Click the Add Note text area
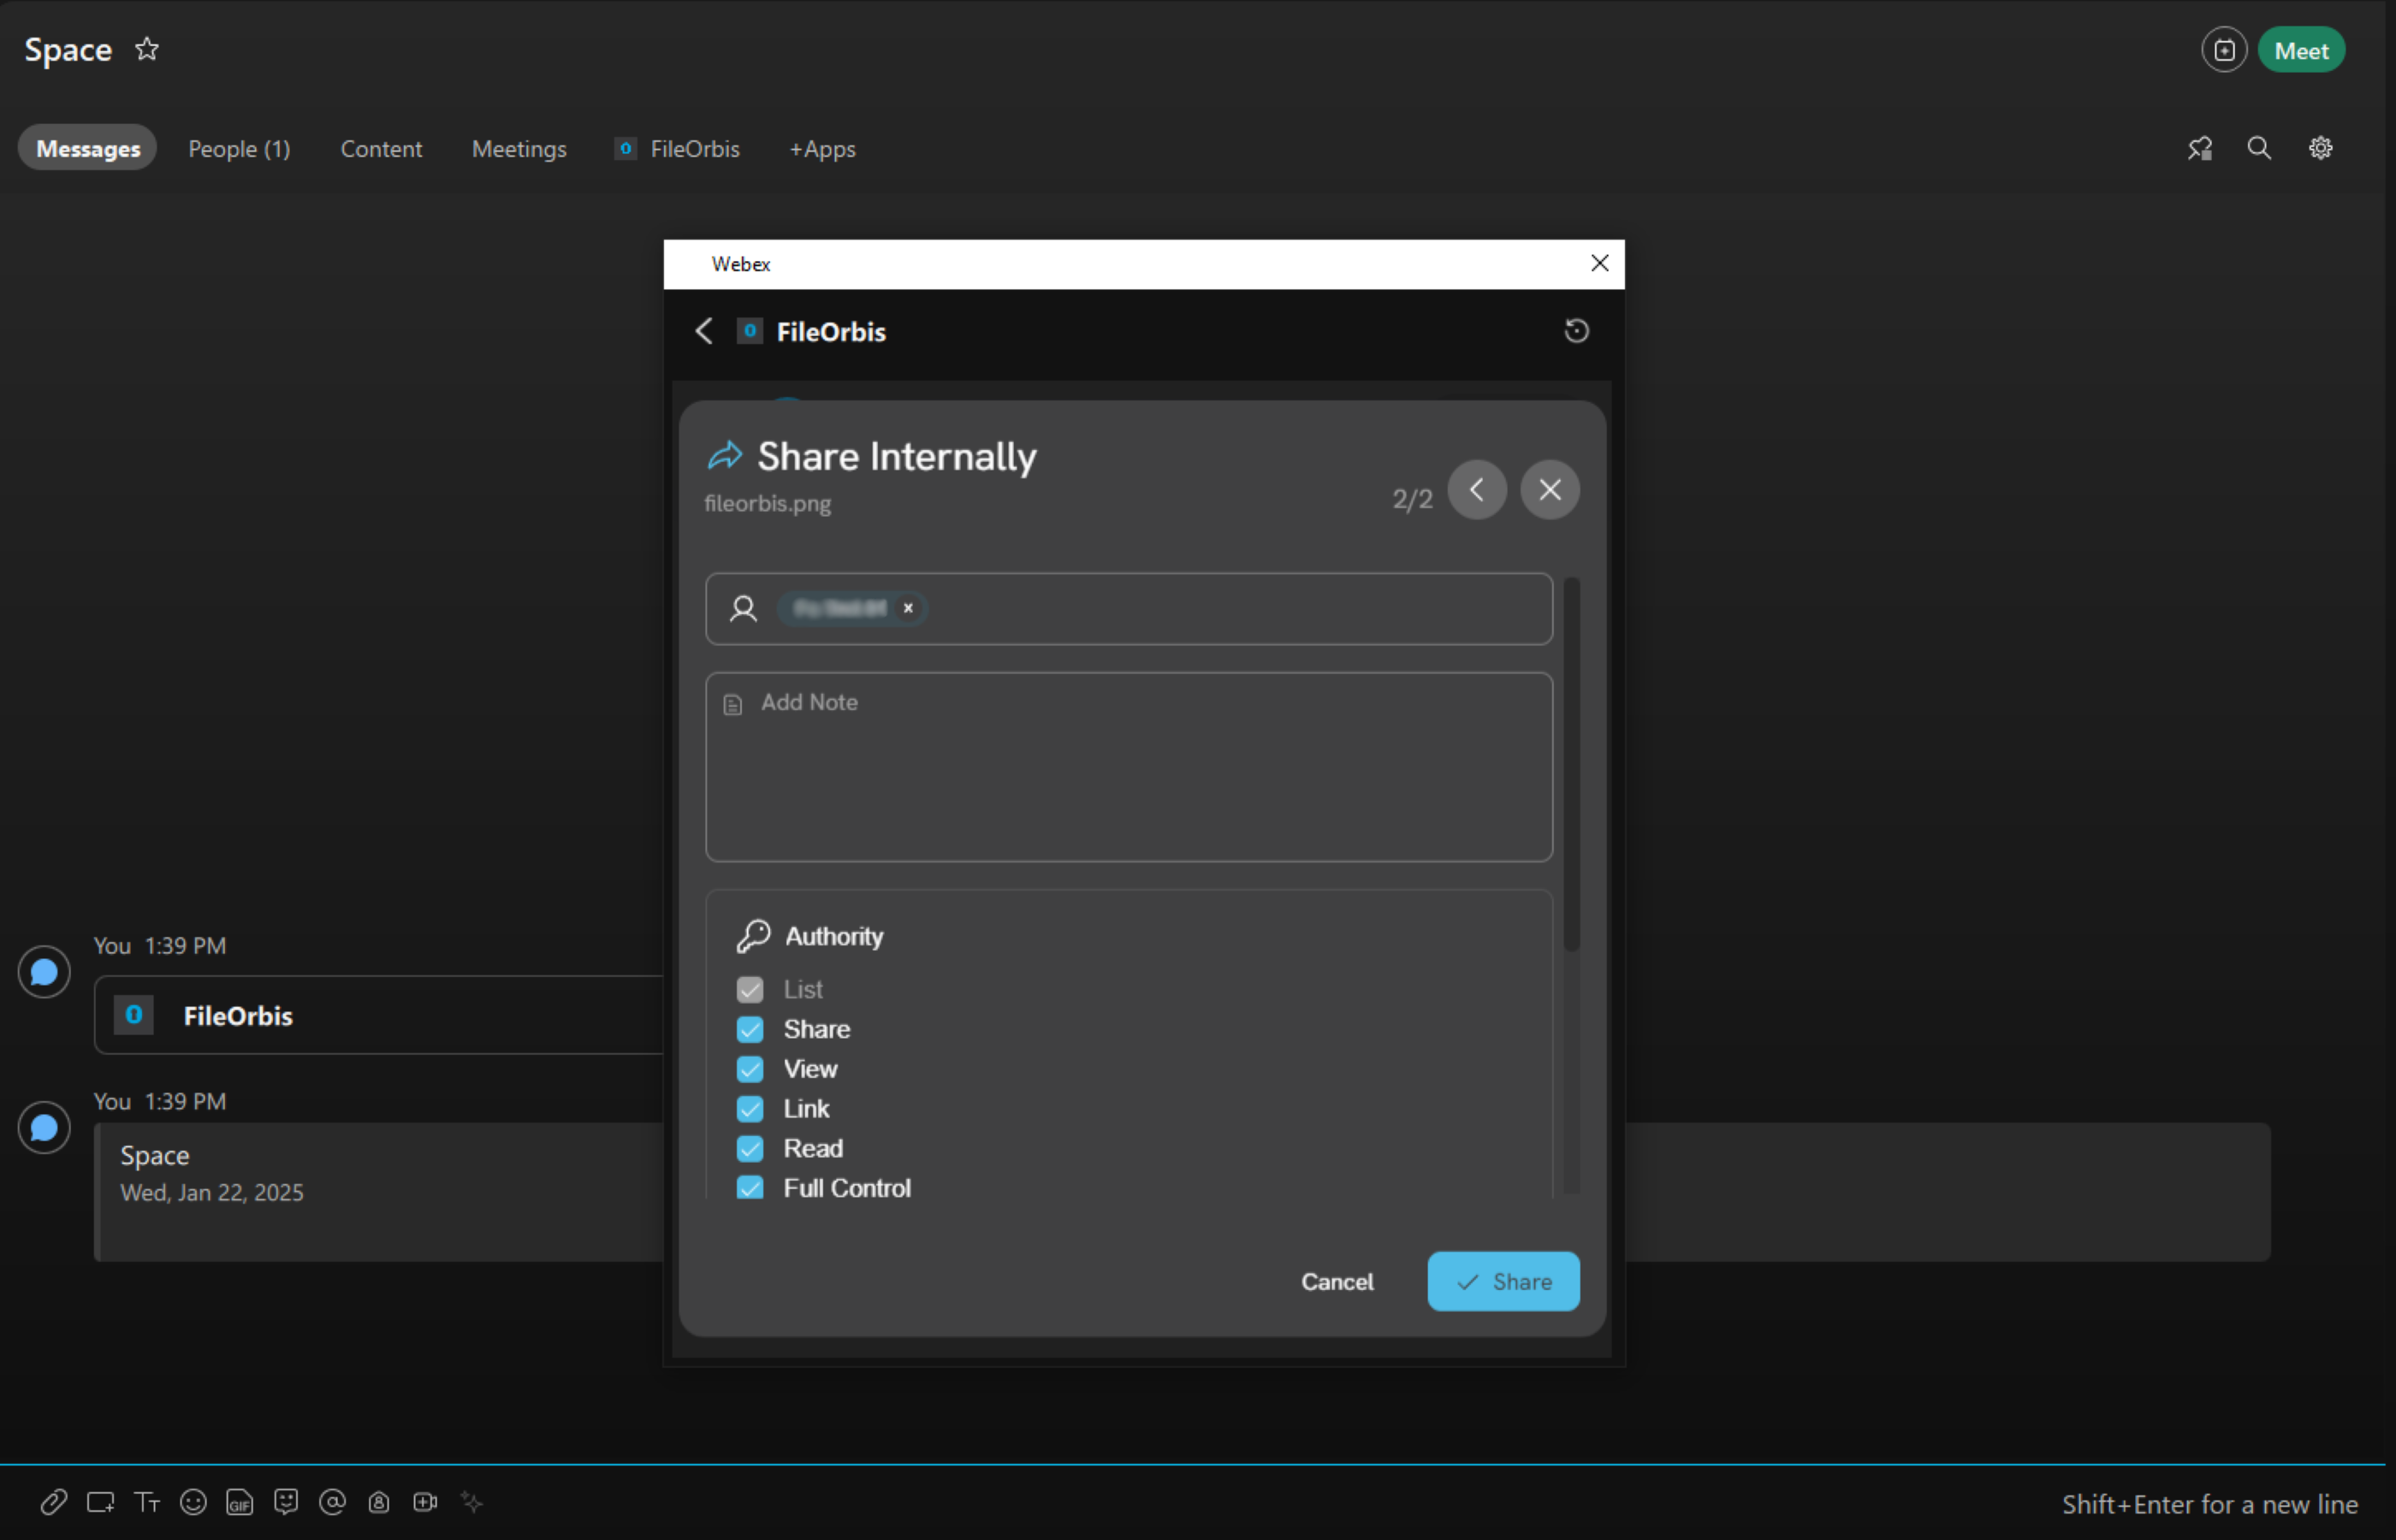 [x=1129, y=767]
